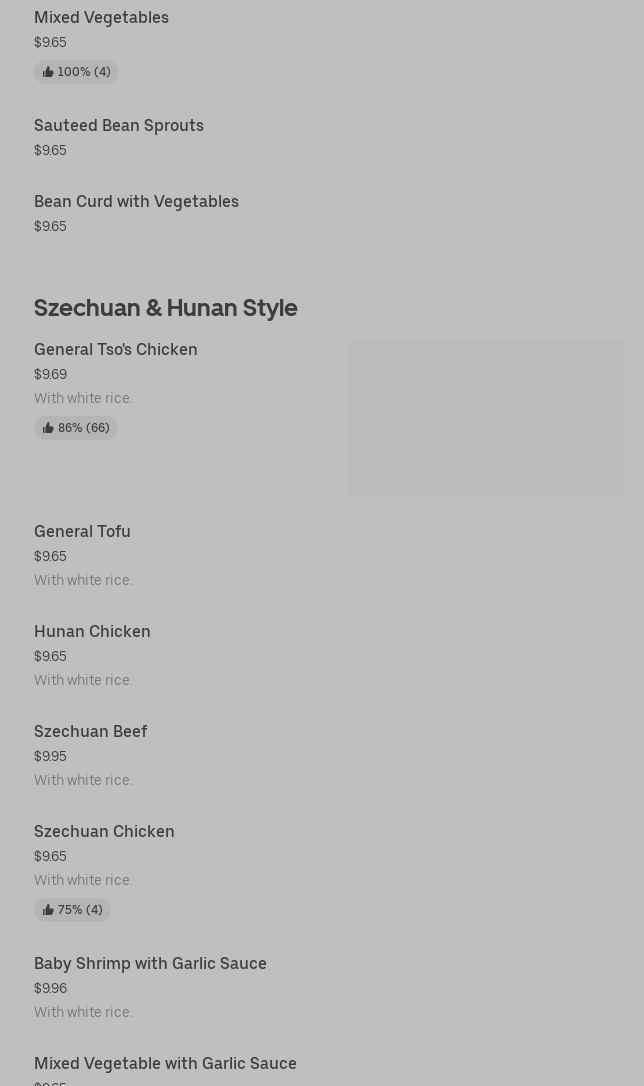
Task: Click the Szechuan & Hunan Style heading
Action: [166, 307]
